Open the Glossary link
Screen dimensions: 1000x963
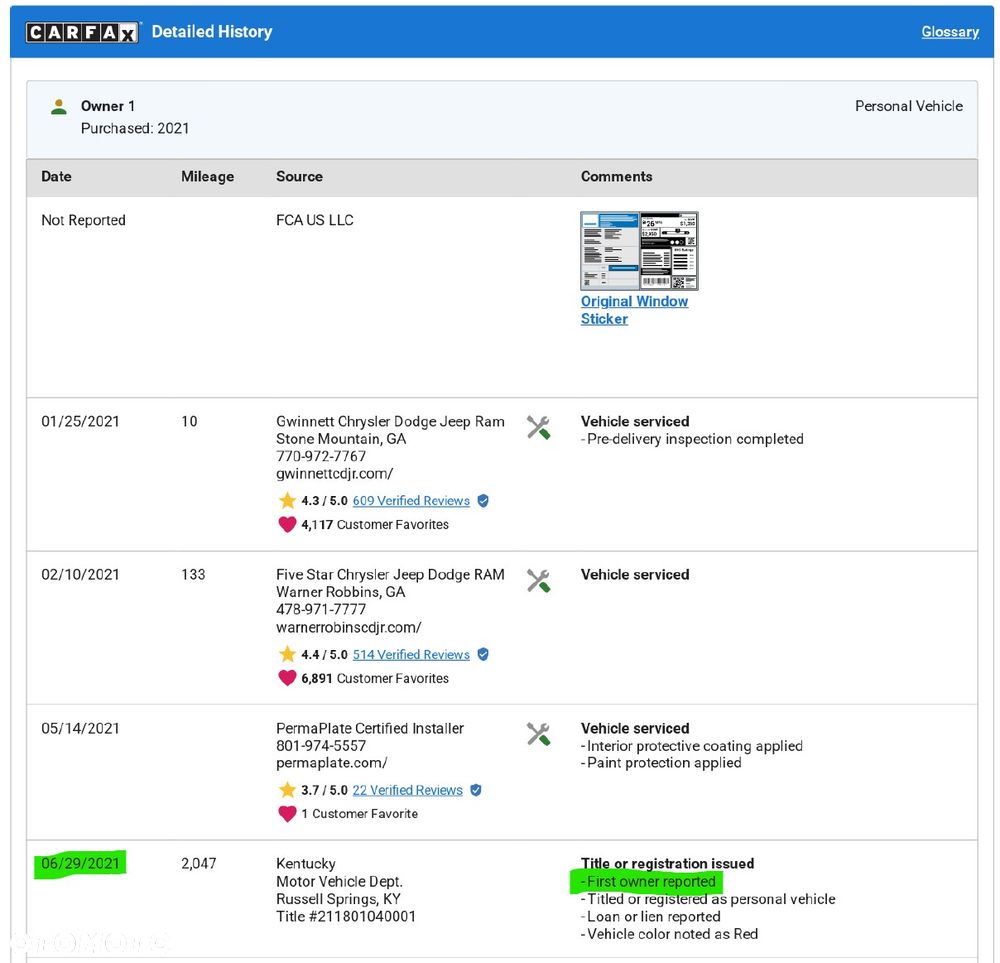950,32
